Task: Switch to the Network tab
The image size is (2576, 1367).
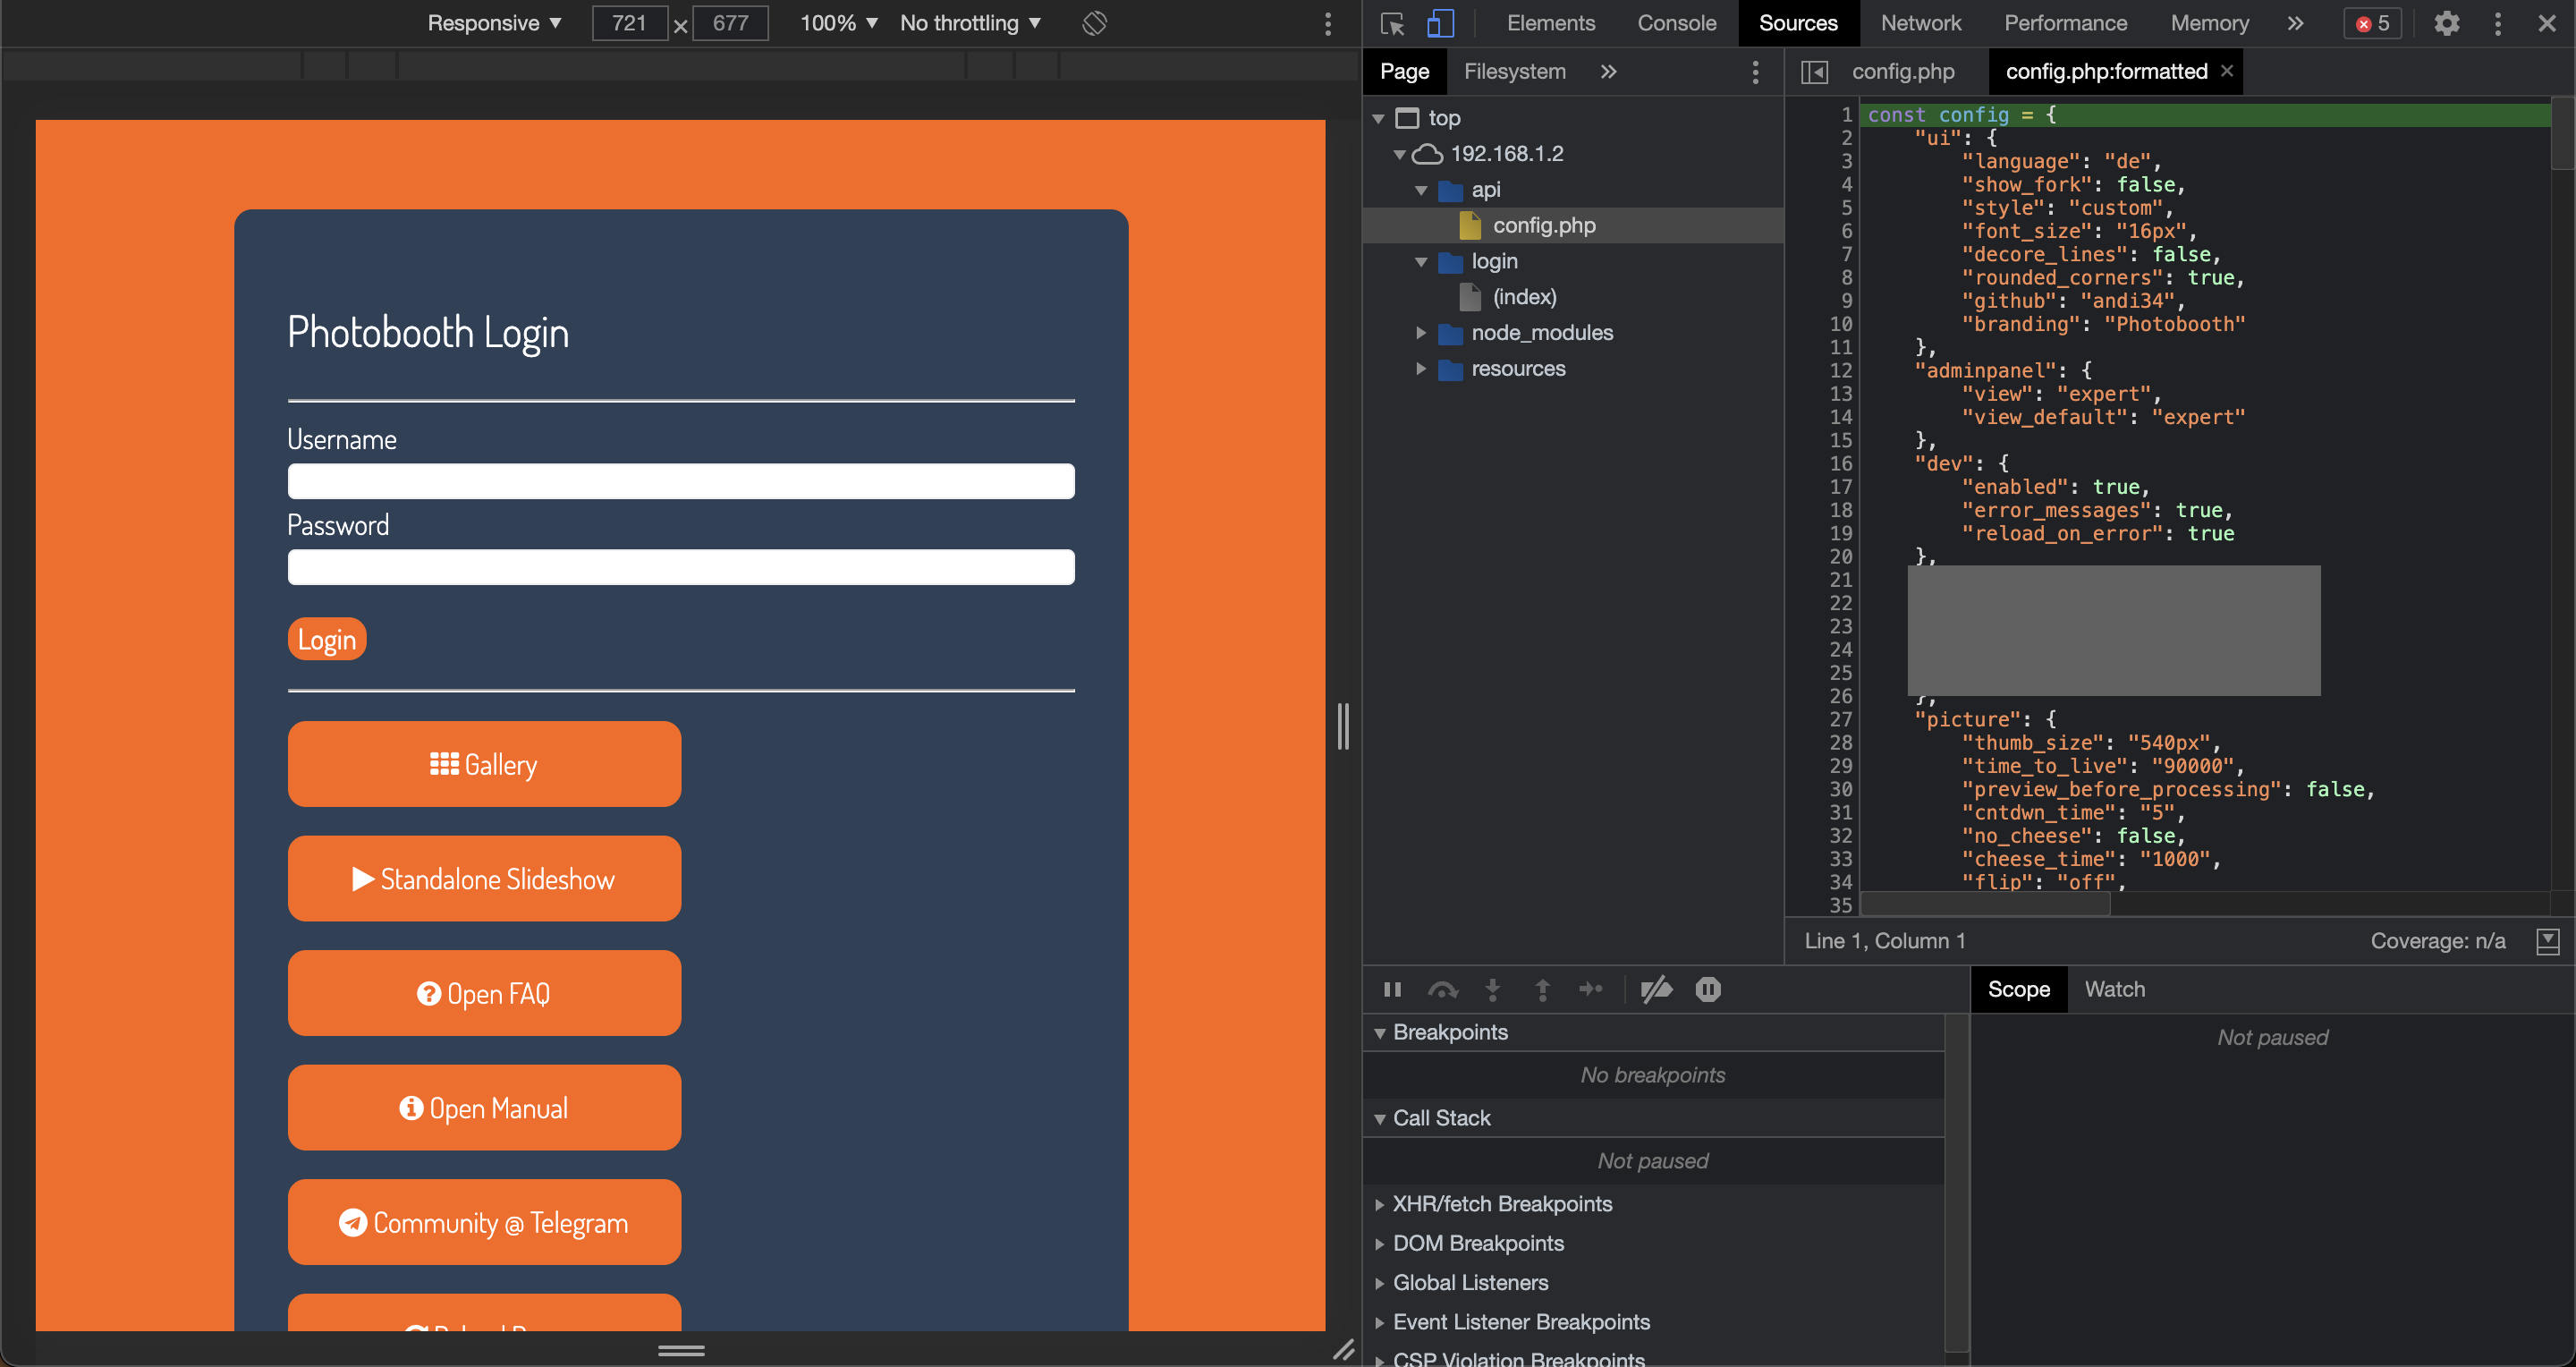Action: click(1920, 23)
